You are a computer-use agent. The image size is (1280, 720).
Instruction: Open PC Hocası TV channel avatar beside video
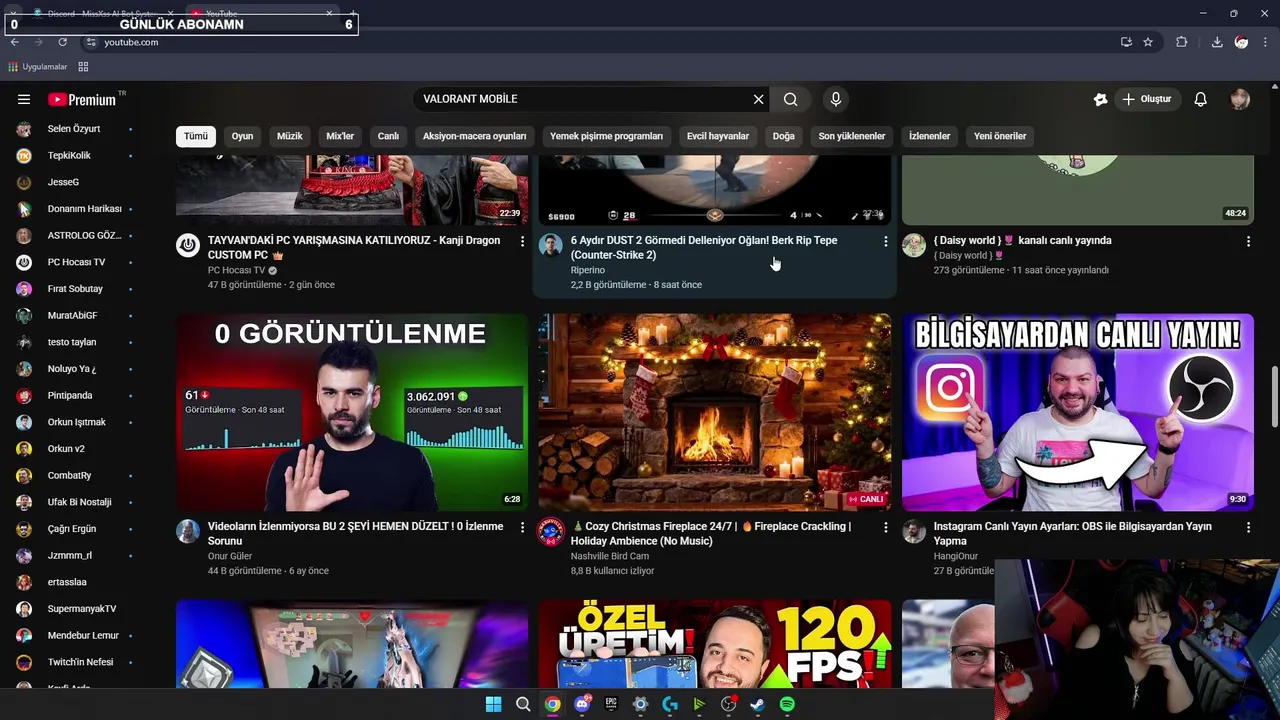pos(188,245)
